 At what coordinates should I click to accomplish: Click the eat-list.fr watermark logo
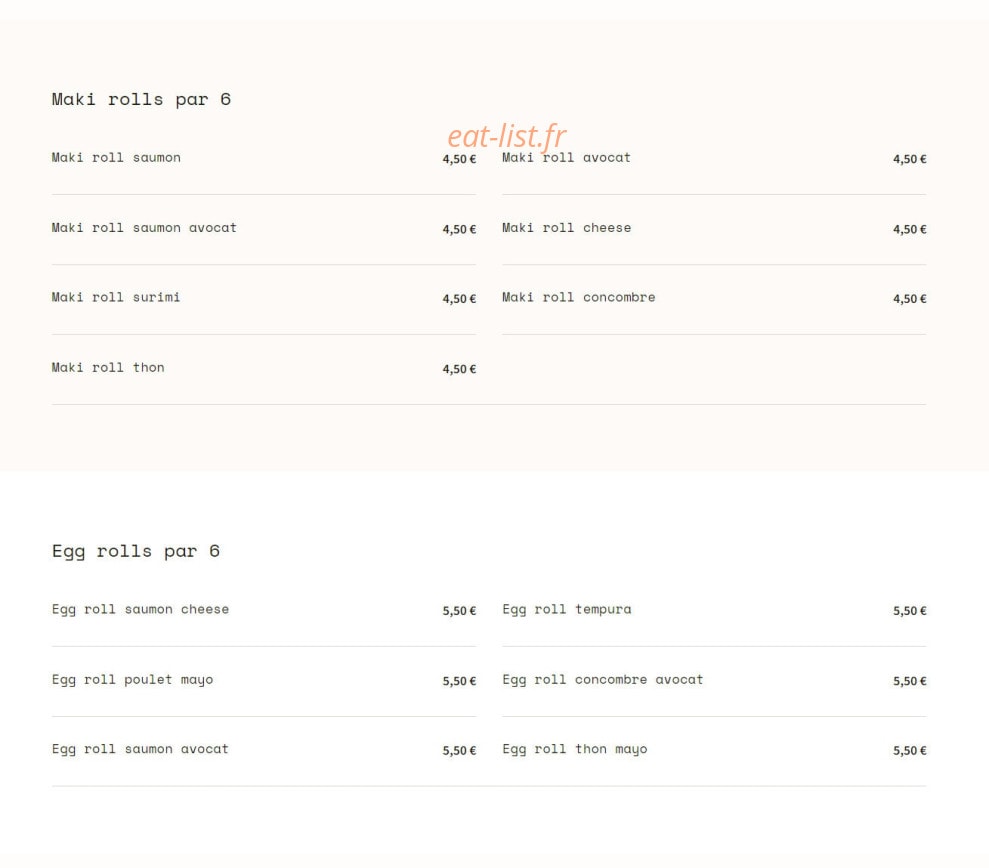pos(506,136)
